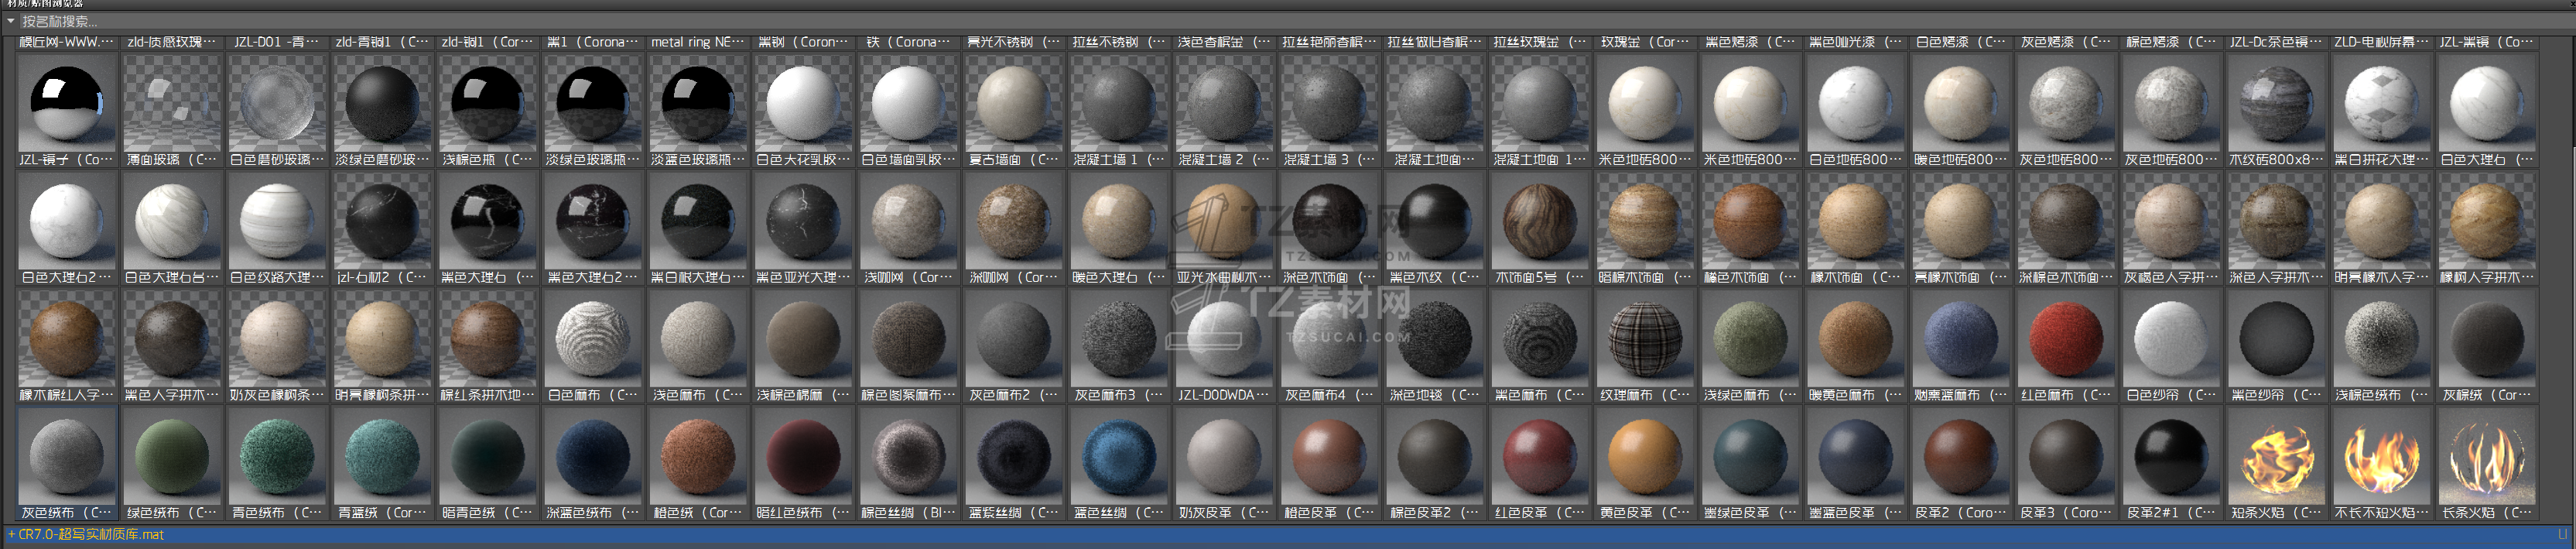Click the search by name field

pyautogui.click(x=300, y=21)
